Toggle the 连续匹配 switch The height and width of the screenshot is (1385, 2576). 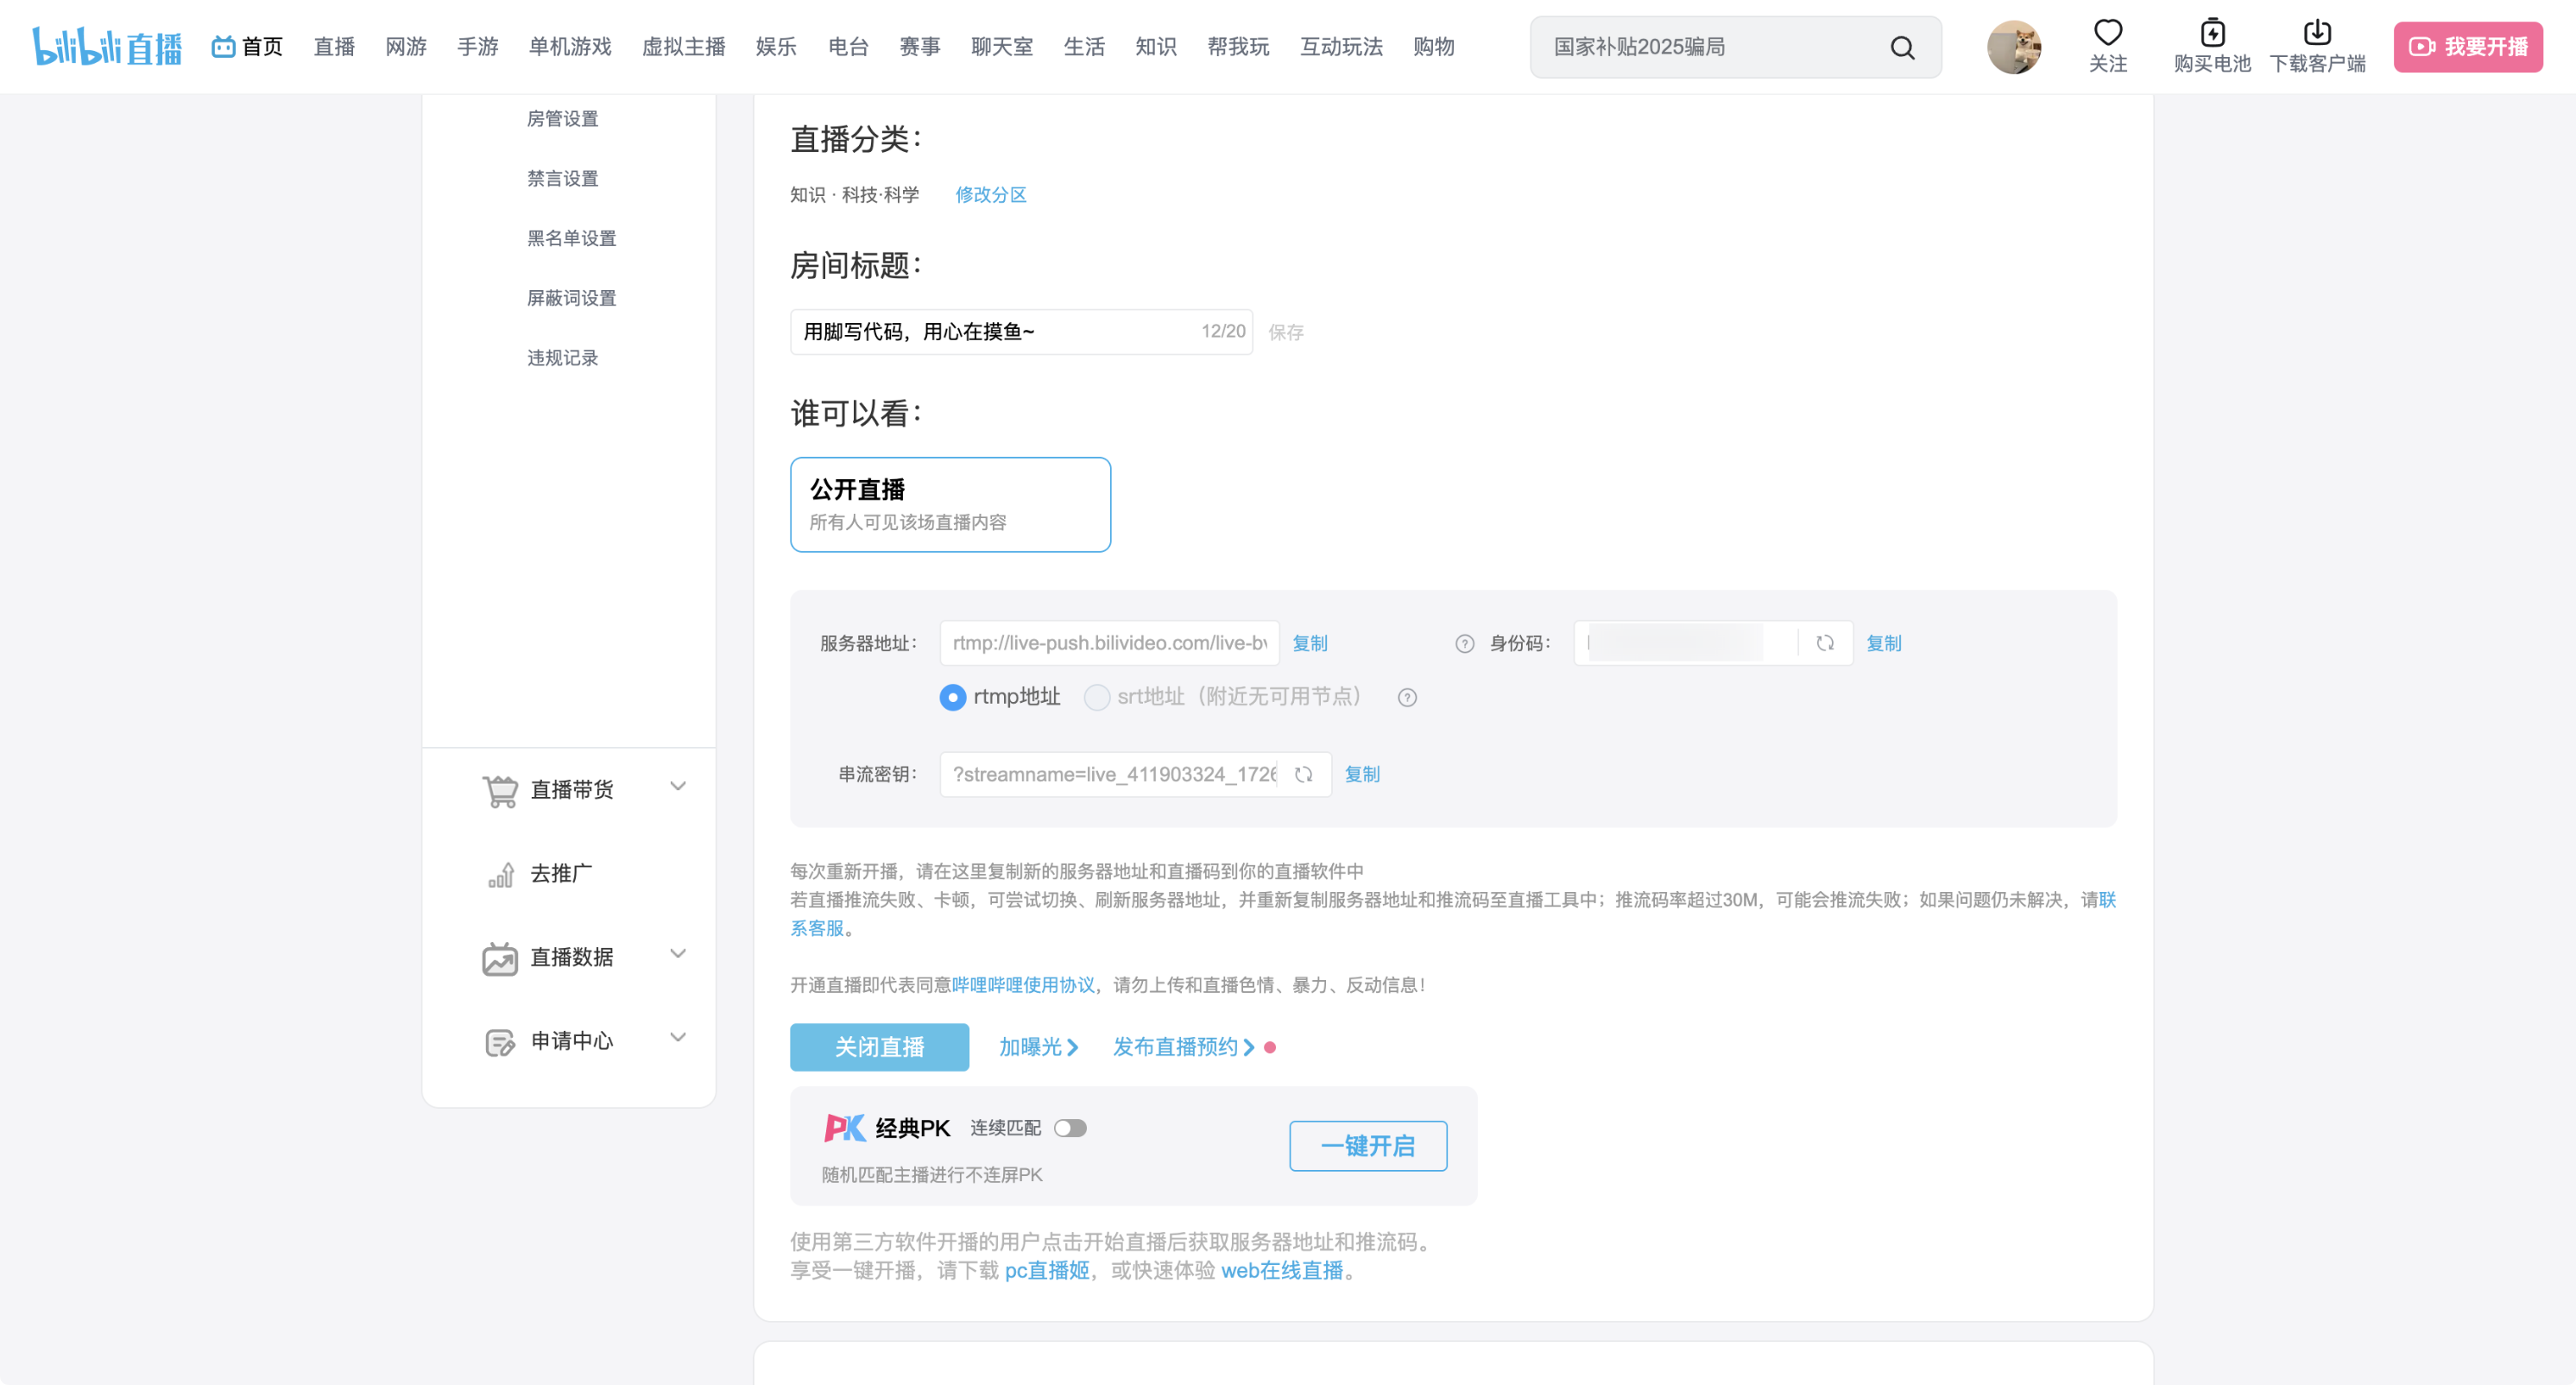click(1070, 1128)
